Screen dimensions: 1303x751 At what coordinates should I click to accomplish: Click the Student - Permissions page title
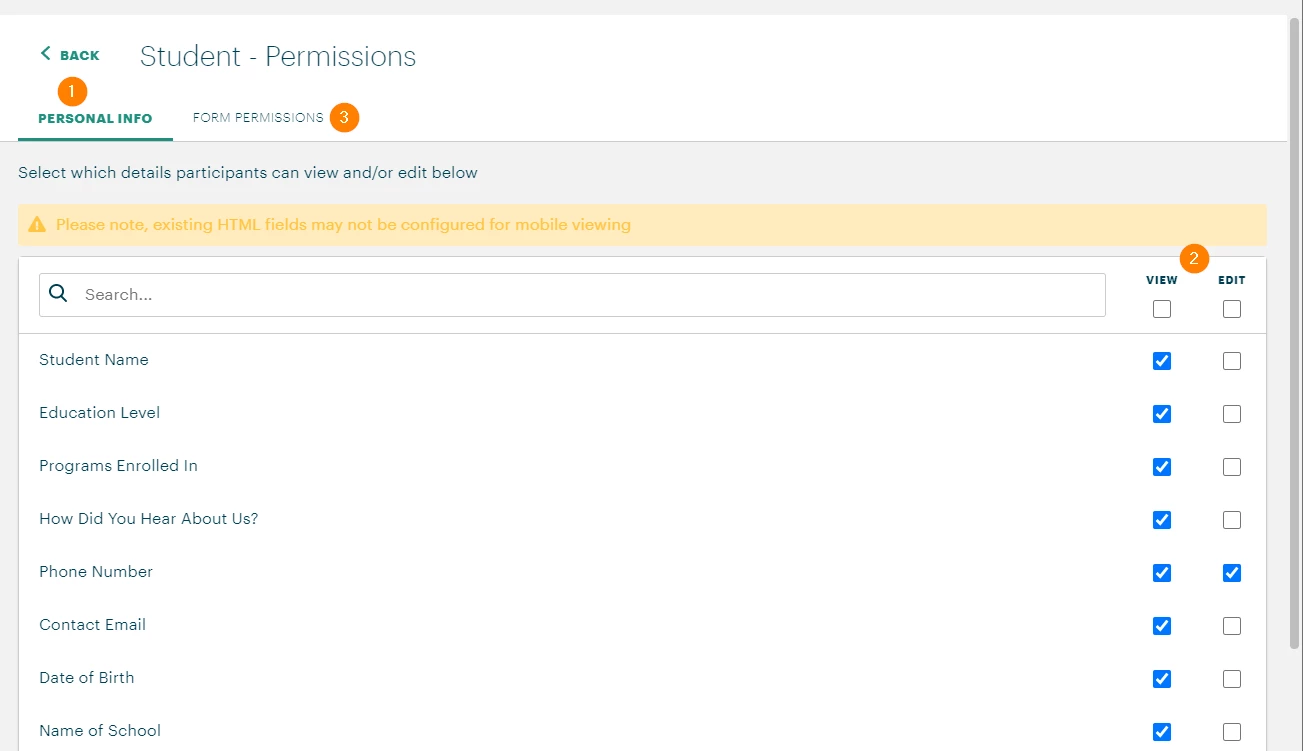(278, 56)
